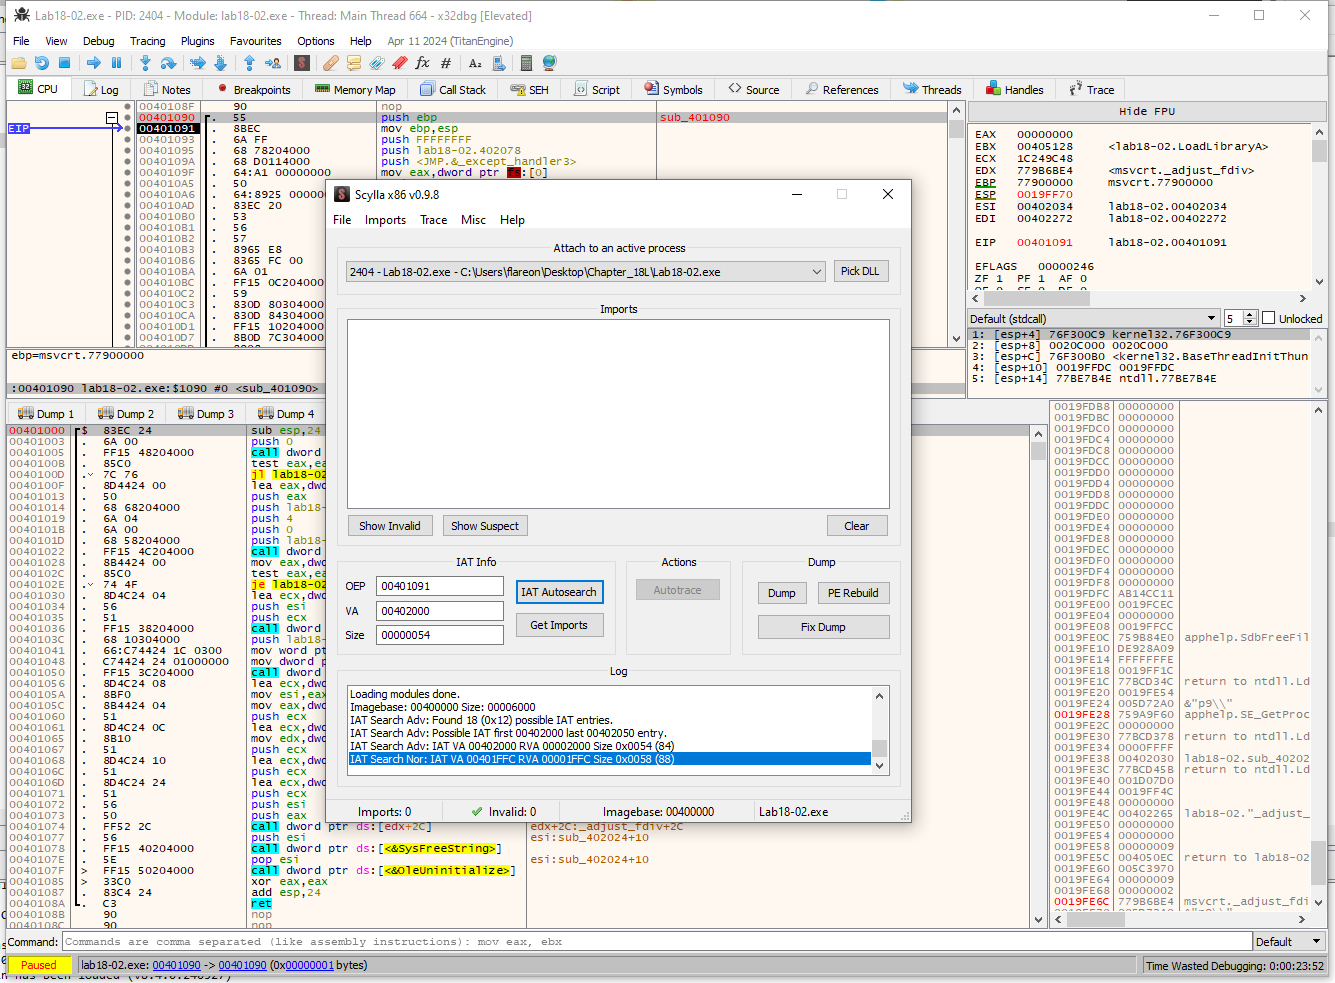Viewport: 1335px width, 983px height.
Task: Click the globe toolbar icon
Action: [549, 63]
